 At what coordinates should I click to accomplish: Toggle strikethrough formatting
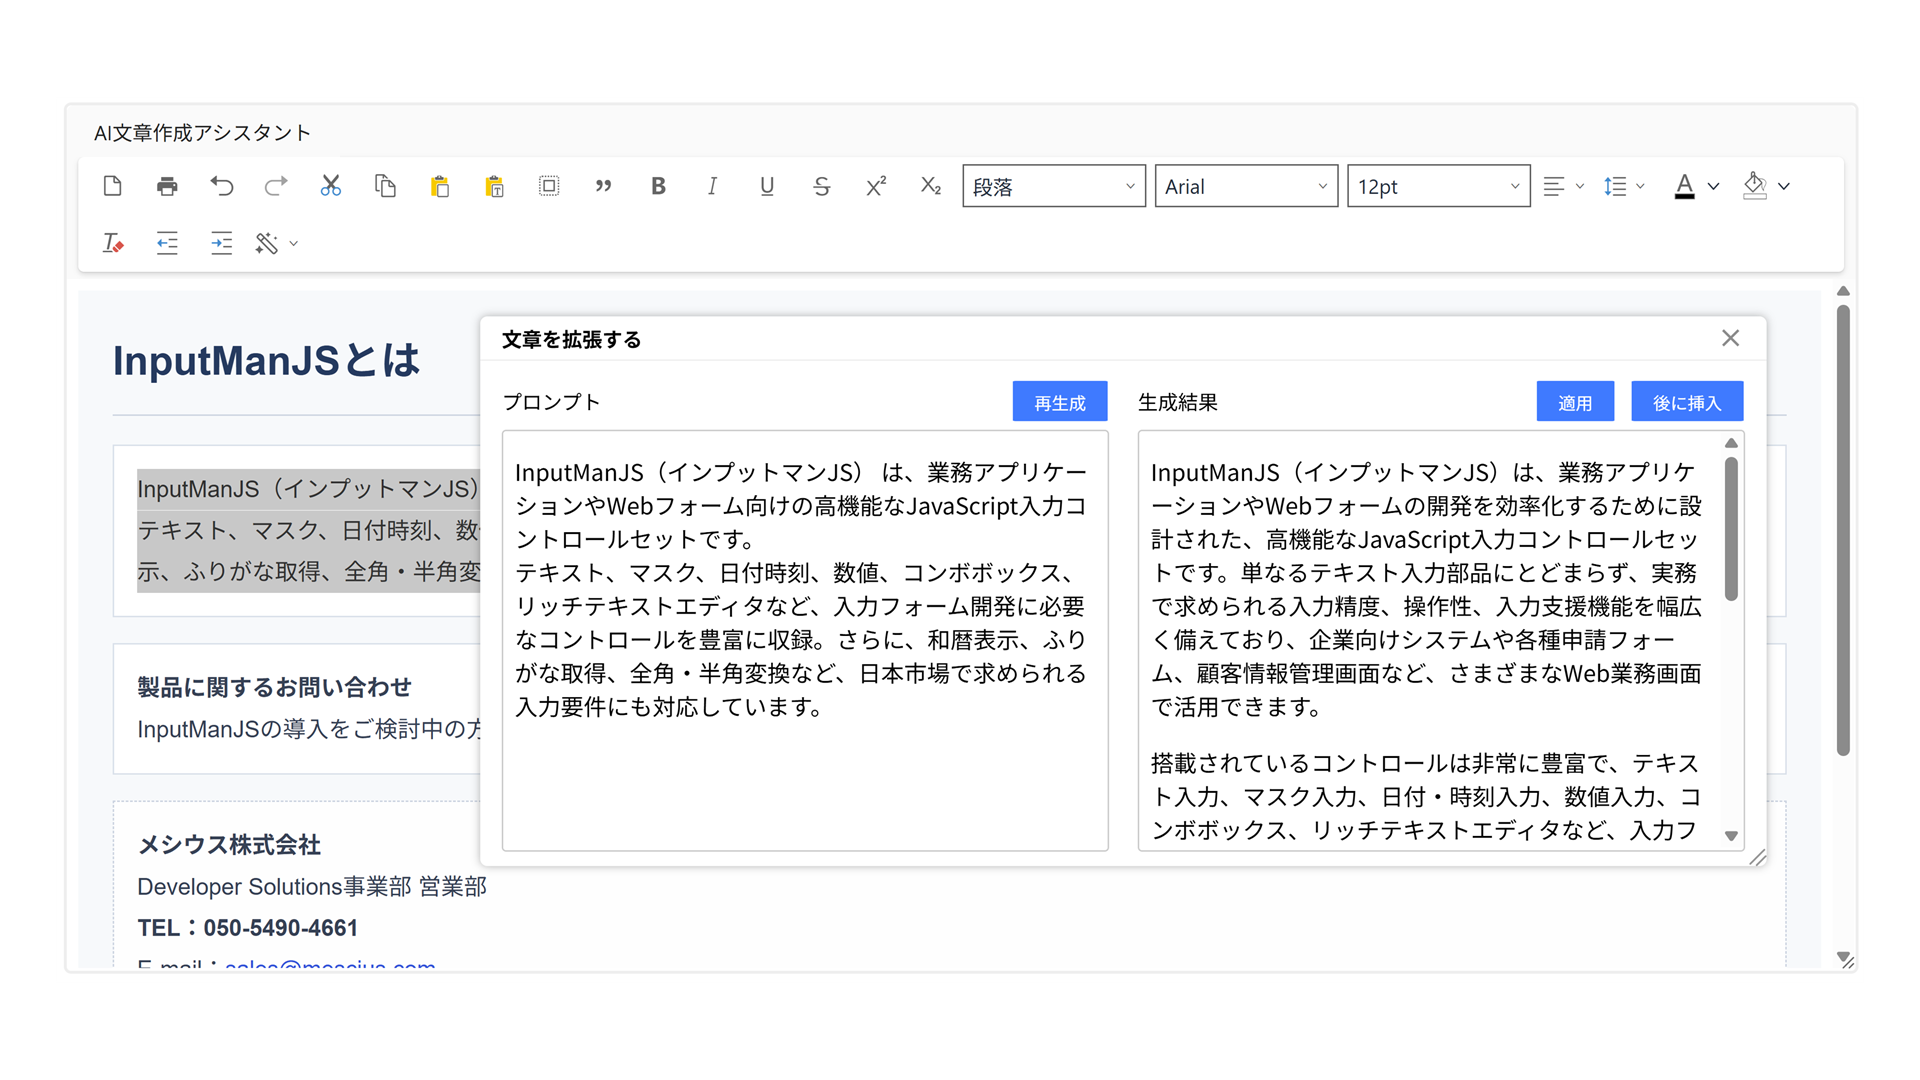coord(821,186)
